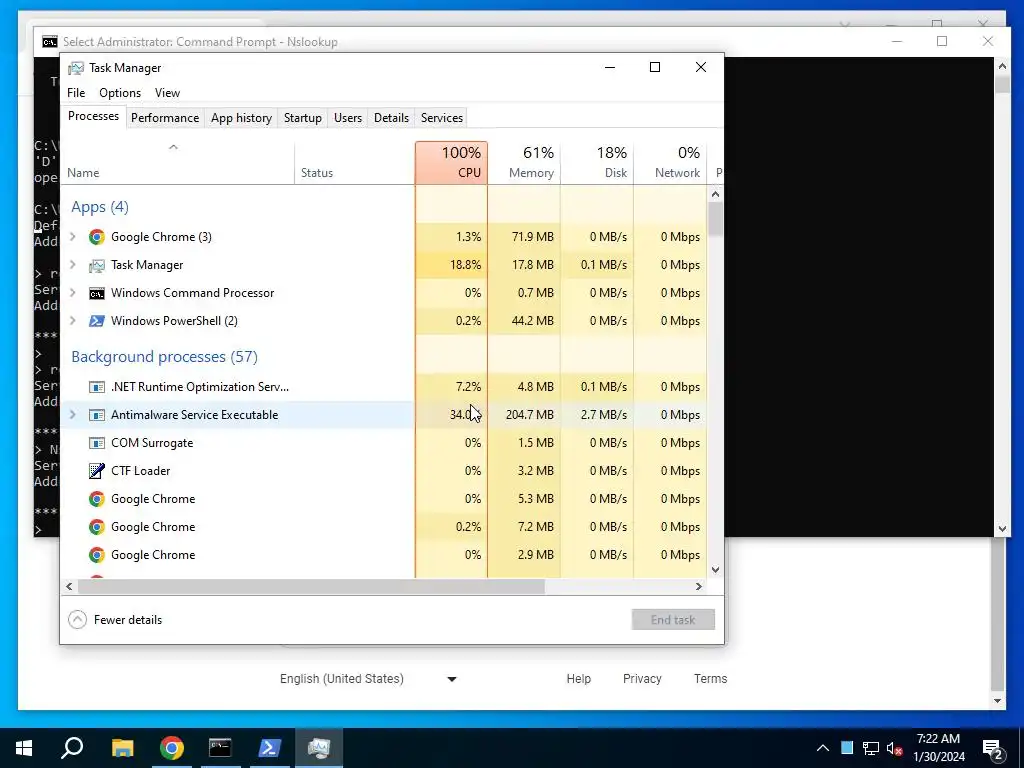Click the horizontal scrollbar thumb in Task Manager
This screenshot has height=768, width=1024.
[311, 586]
